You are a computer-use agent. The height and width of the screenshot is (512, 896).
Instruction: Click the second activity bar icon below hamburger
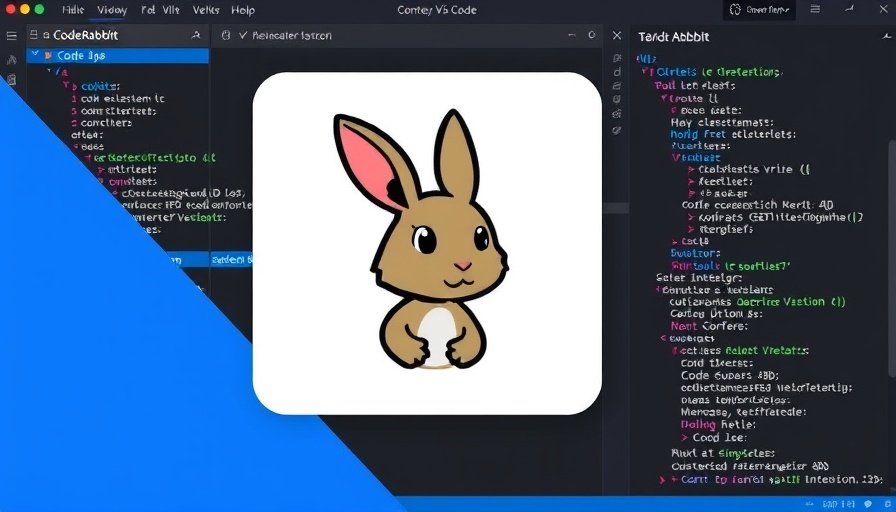point(11,59)
